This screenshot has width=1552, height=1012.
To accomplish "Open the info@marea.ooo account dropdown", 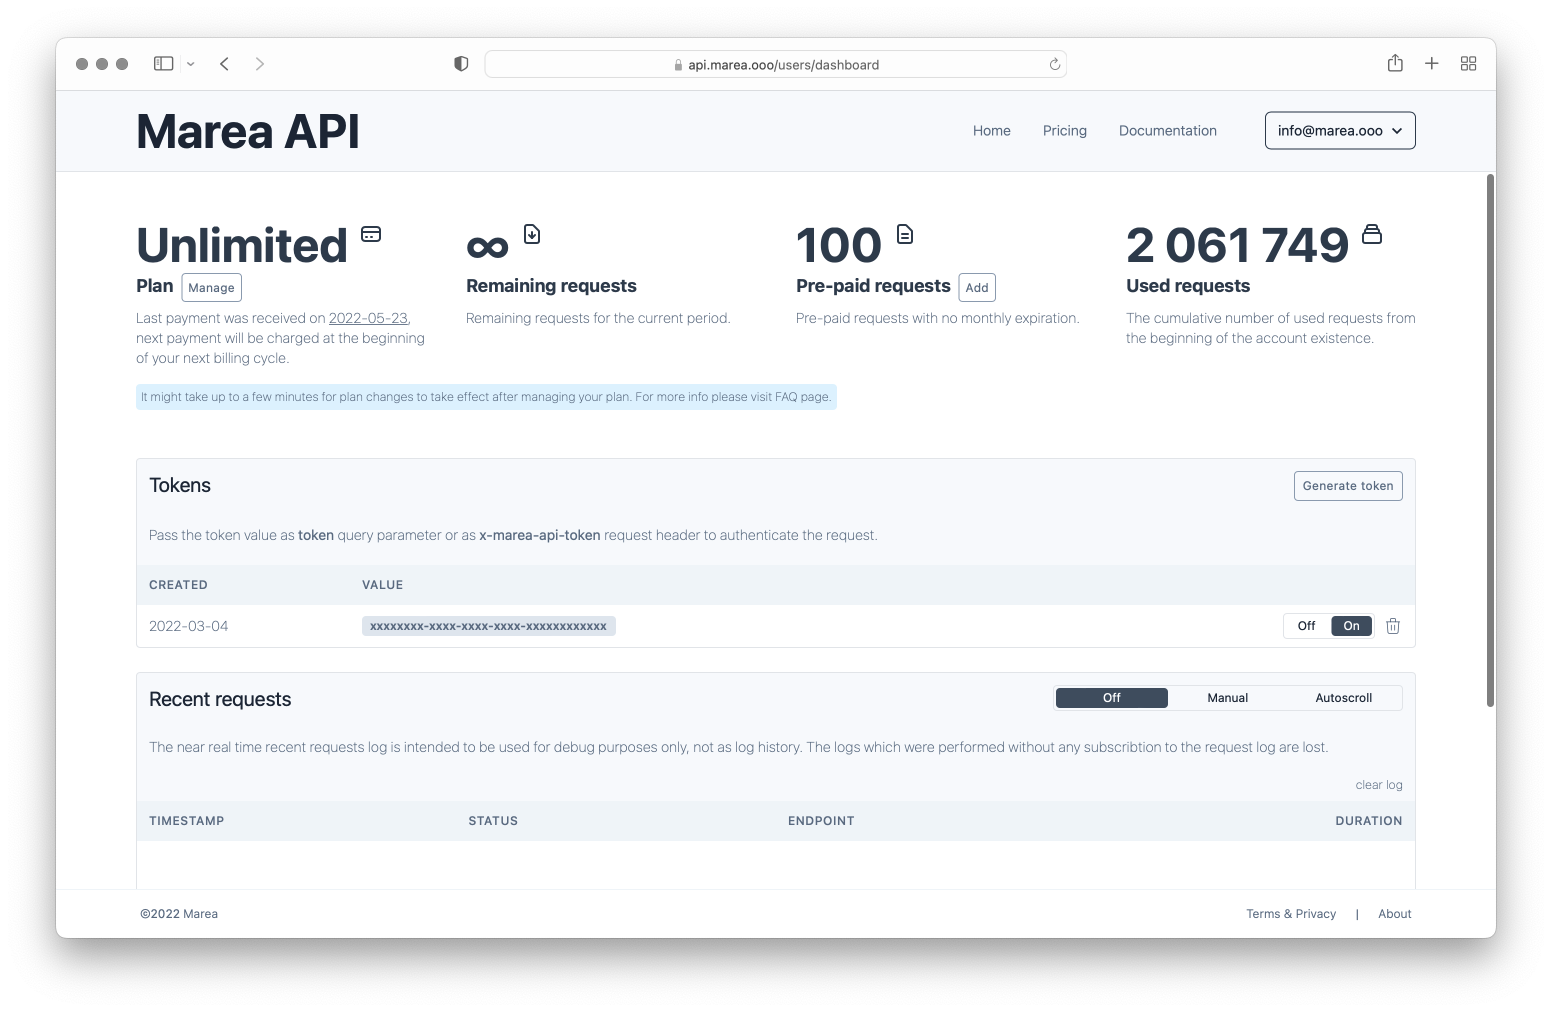I will coord(1340,131).
